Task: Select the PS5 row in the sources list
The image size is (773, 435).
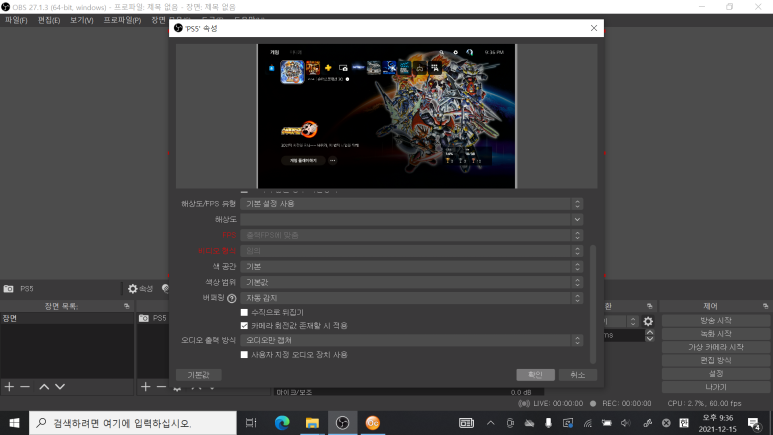Action: (153, 319)
